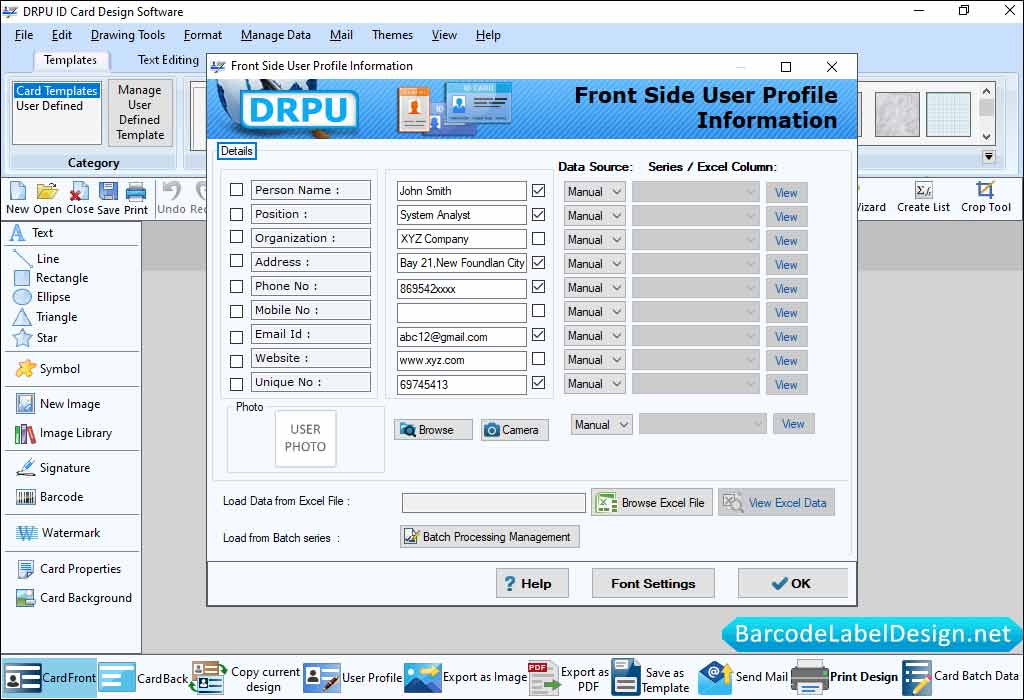Add a Signature element

pyautogui.click(x=53, y=468)
